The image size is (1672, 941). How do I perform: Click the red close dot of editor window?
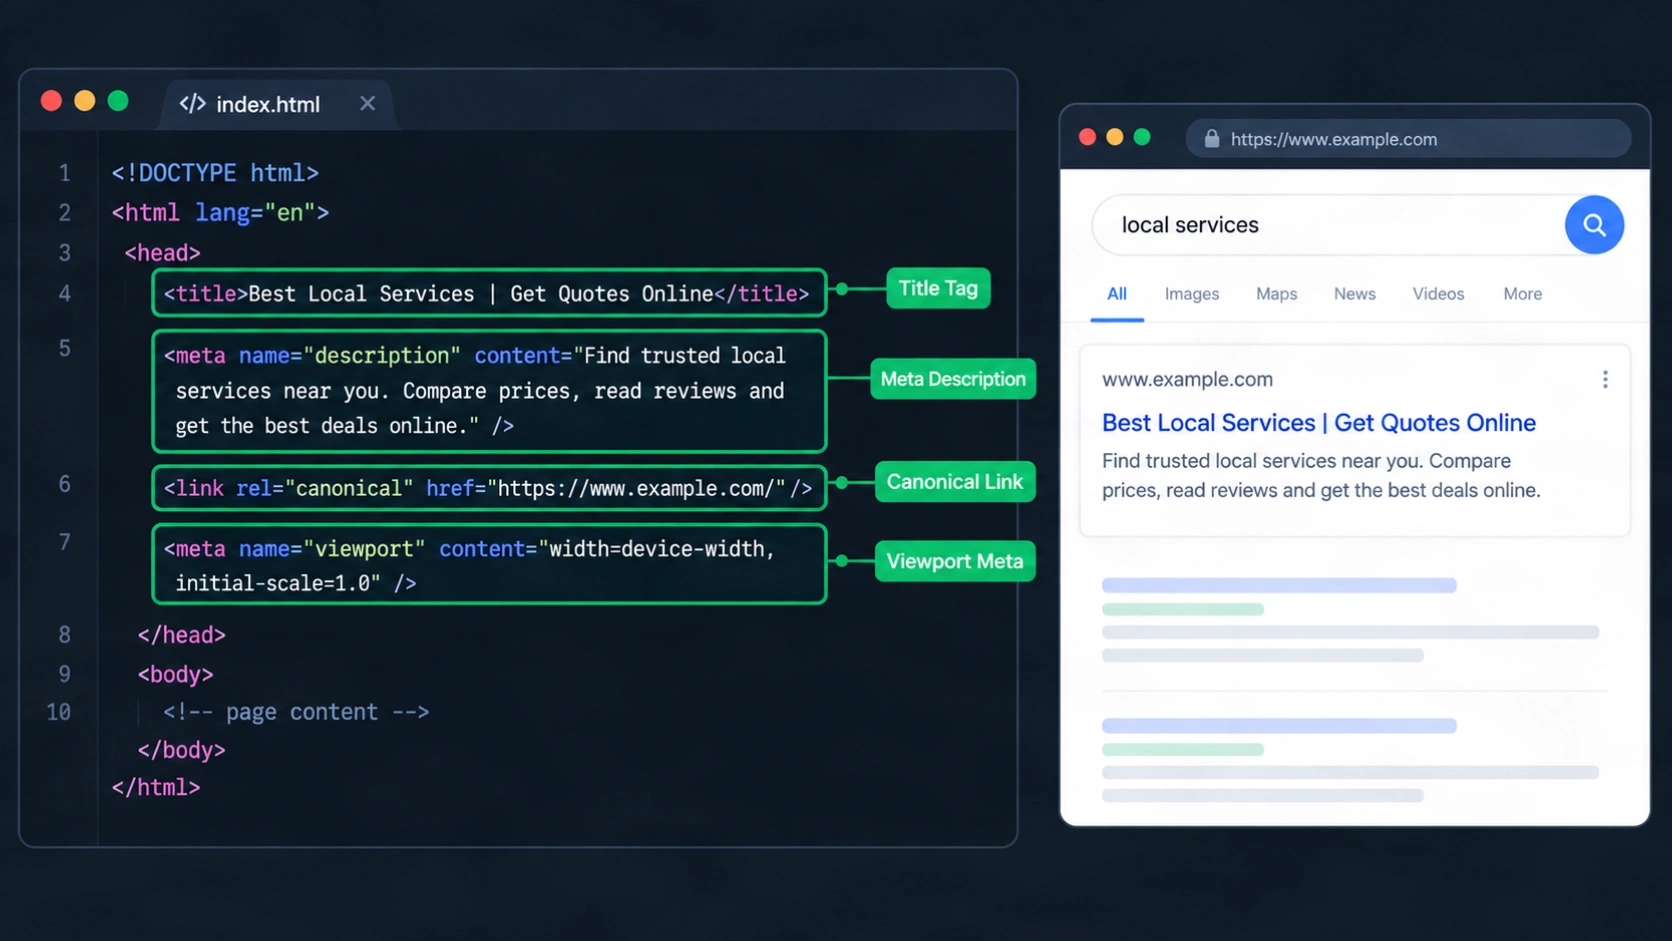pyautogui.click(x=51, y=101)
